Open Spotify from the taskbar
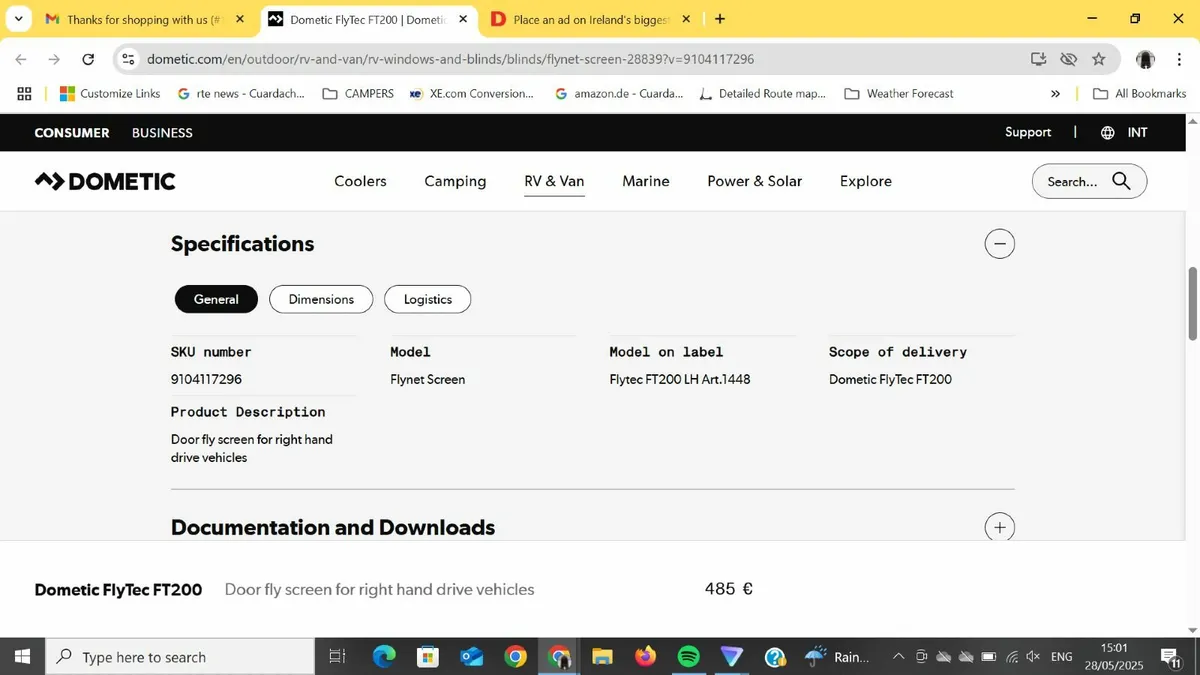Viewport: 1200px width, 675px height. [689, 656]
